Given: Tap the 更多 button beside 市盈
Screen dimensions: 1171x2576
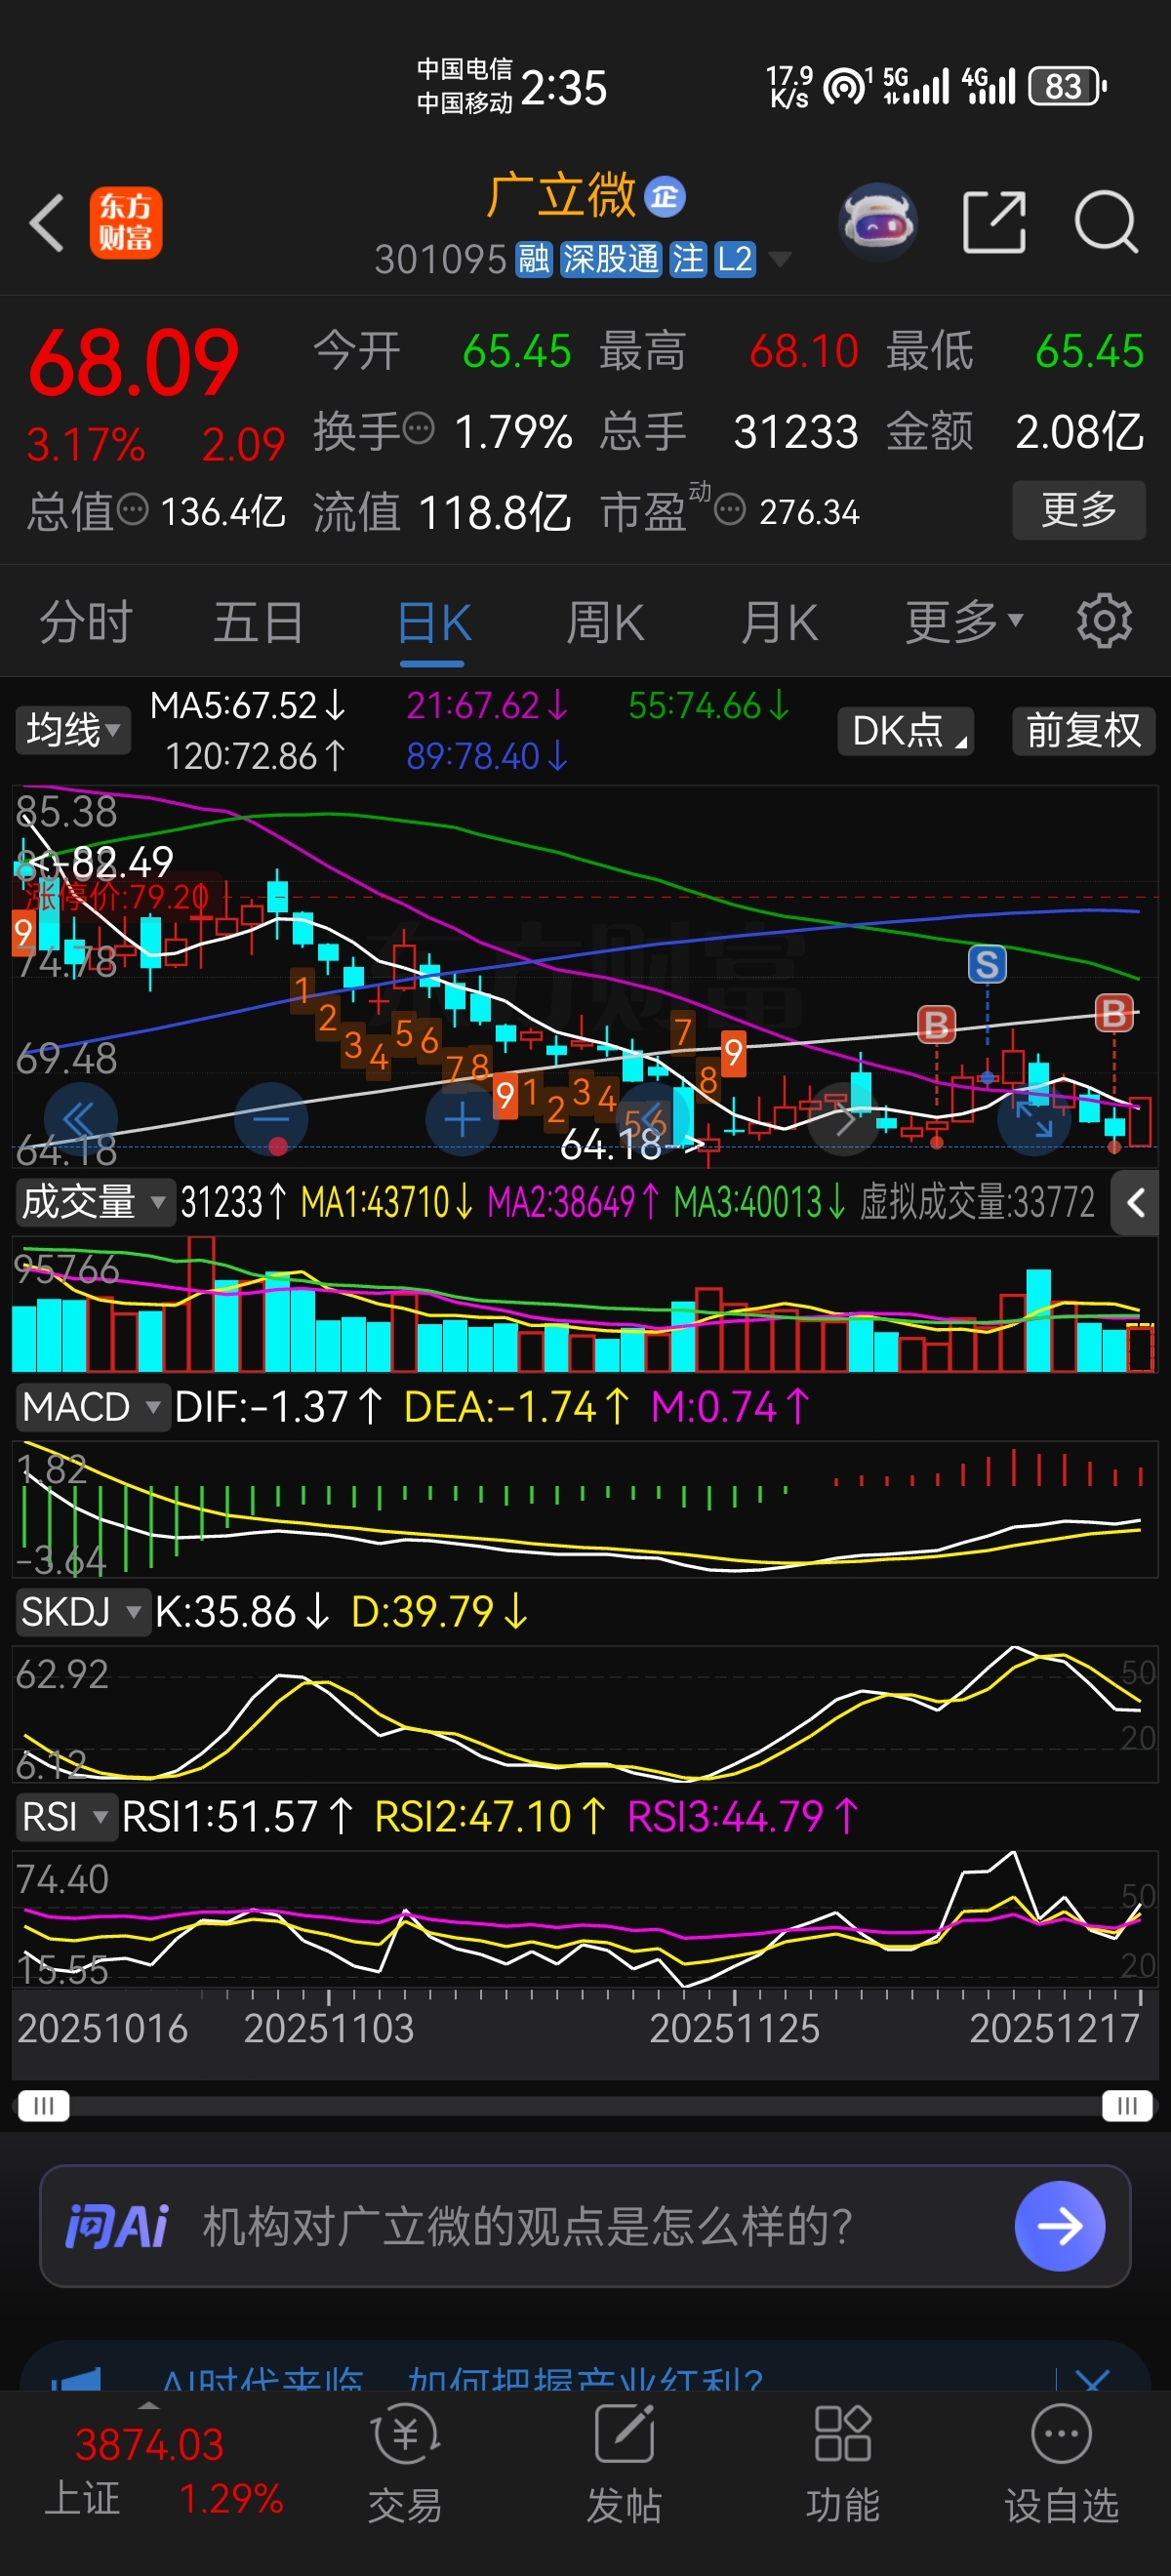Looking at the screenshot, I should [x=1079, y=510].
